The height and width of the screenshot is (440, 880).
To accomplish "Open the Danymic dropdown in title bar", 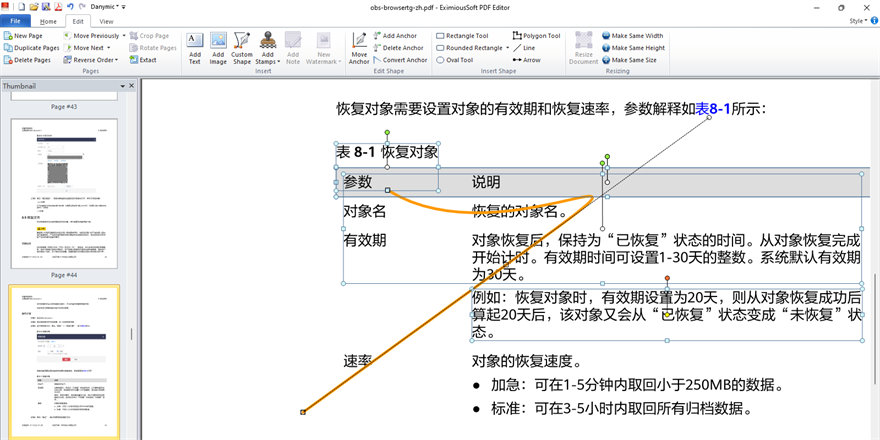I will (105, 7).
